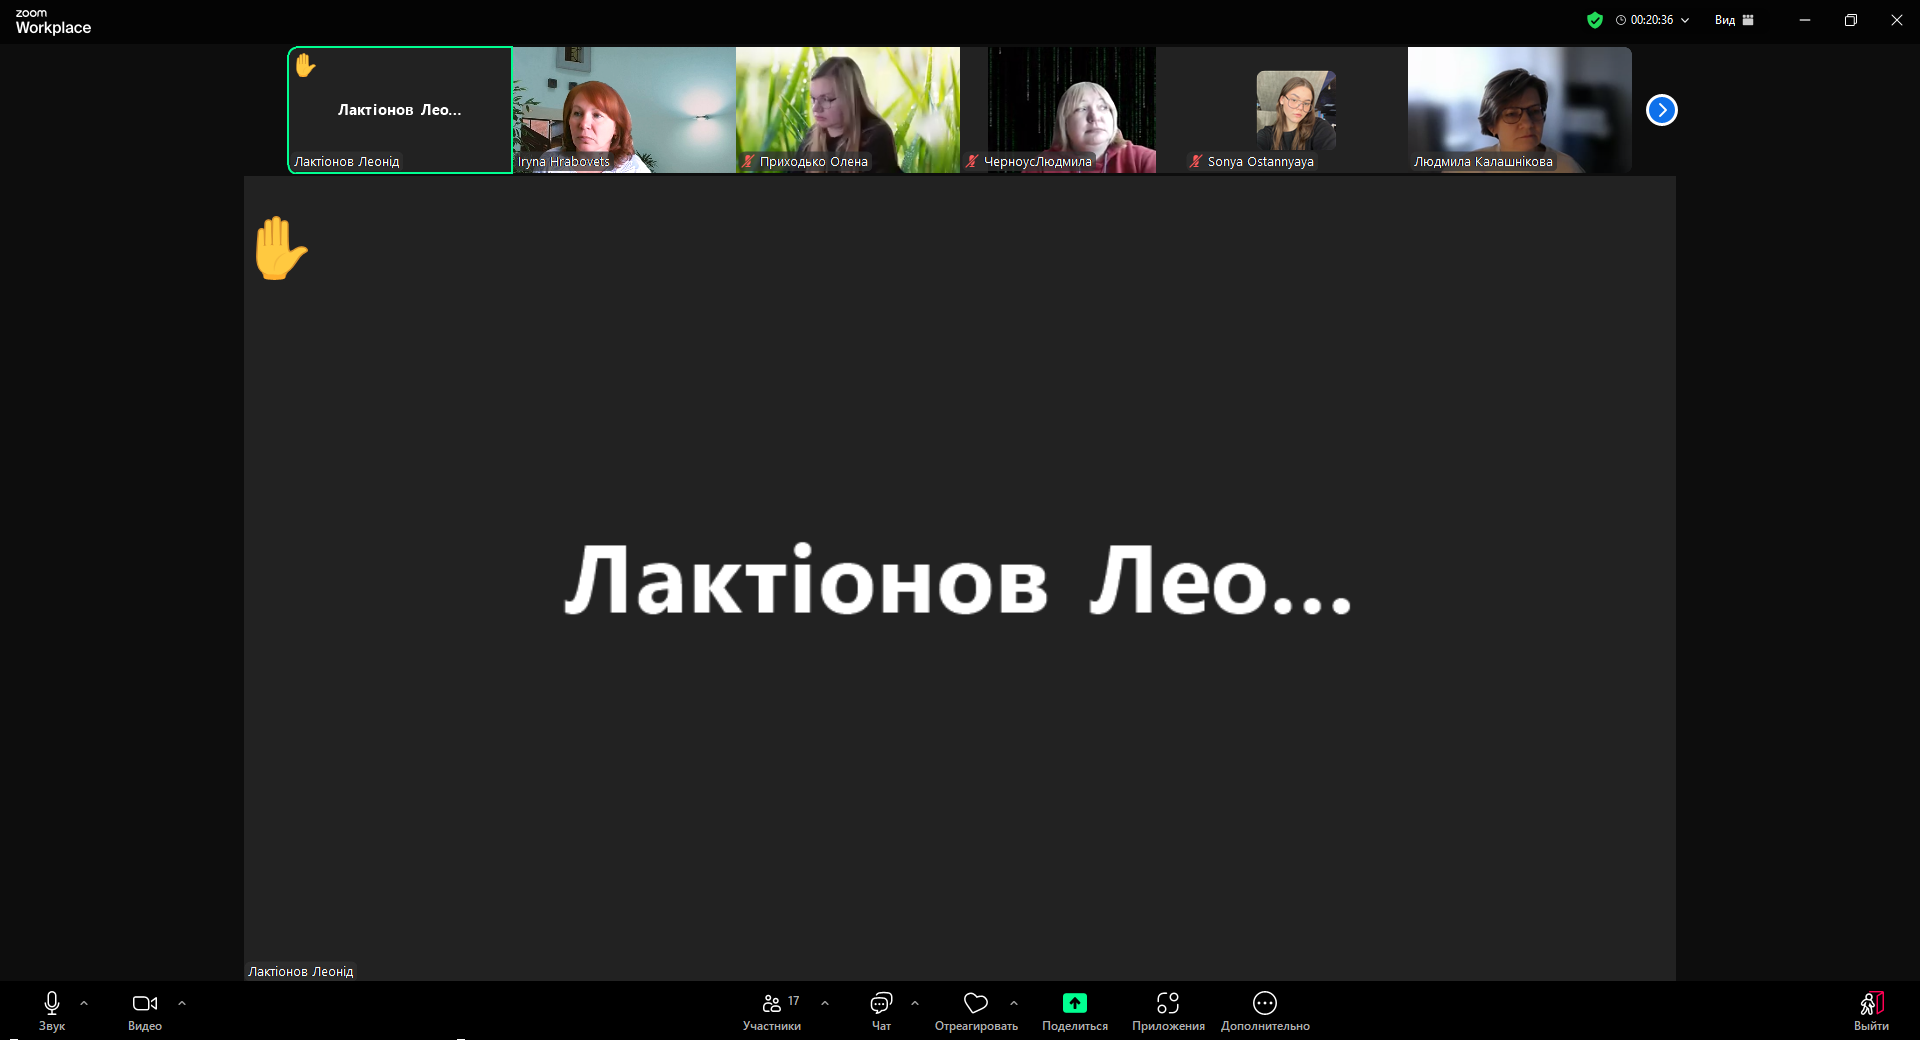Click the green encryption shield icon
This screenshot has height=1040, width=1920.
point(1595,20)
